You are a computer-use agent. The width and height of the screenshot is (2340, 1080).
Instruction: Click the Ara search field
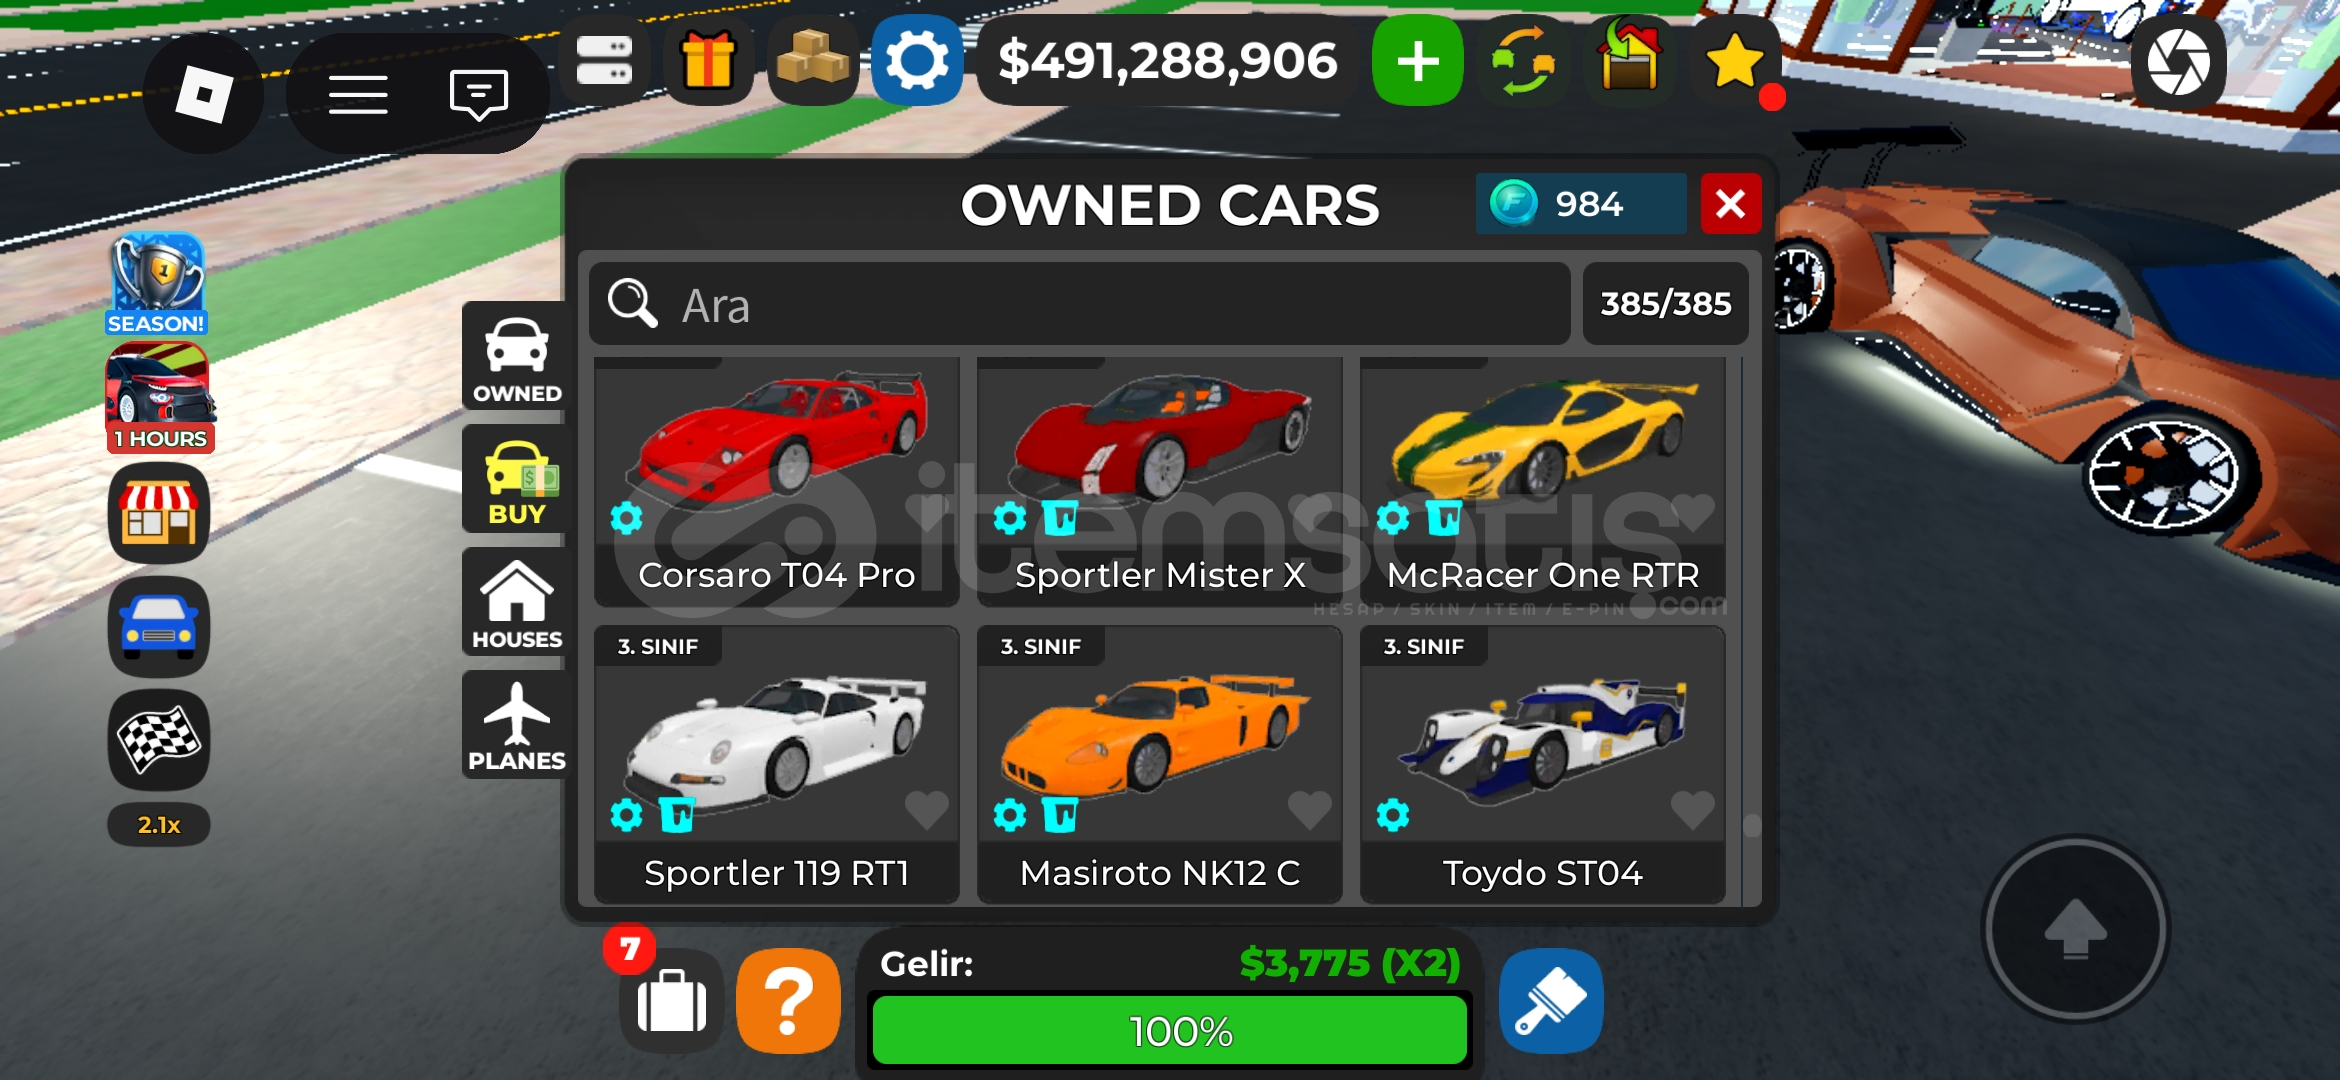tap(1080, 304)
